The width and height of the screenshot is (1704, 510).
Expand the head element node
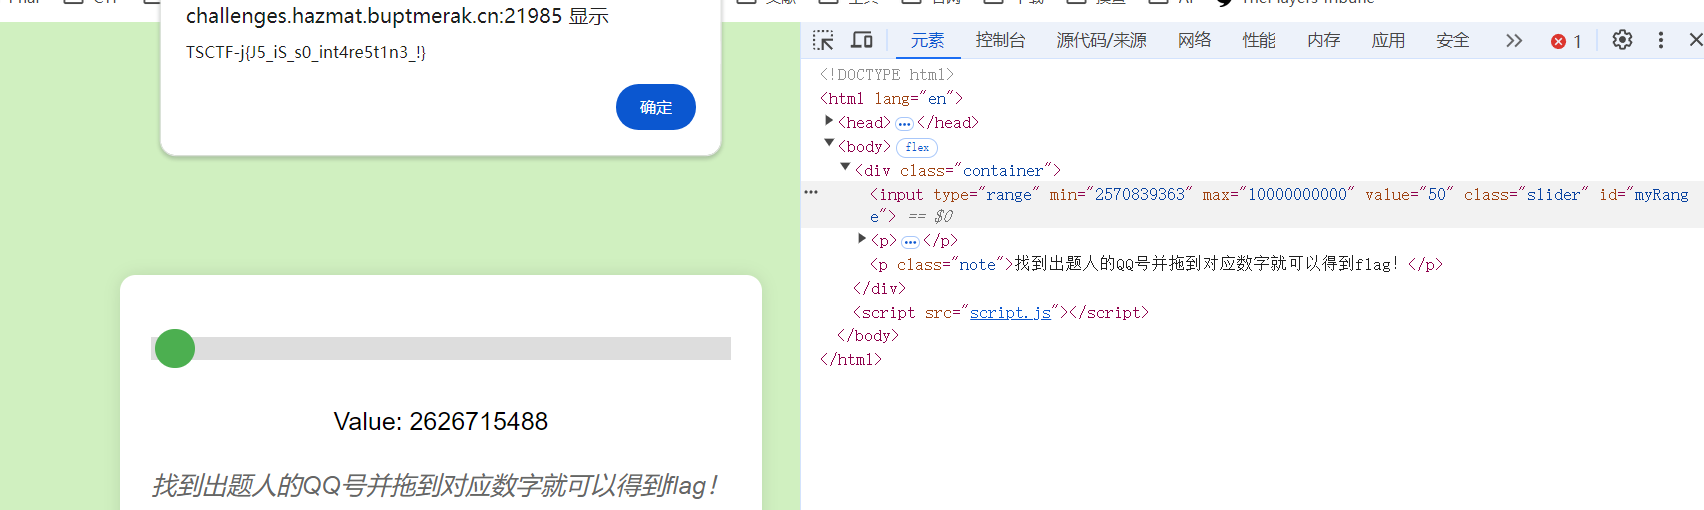(829, 121)
